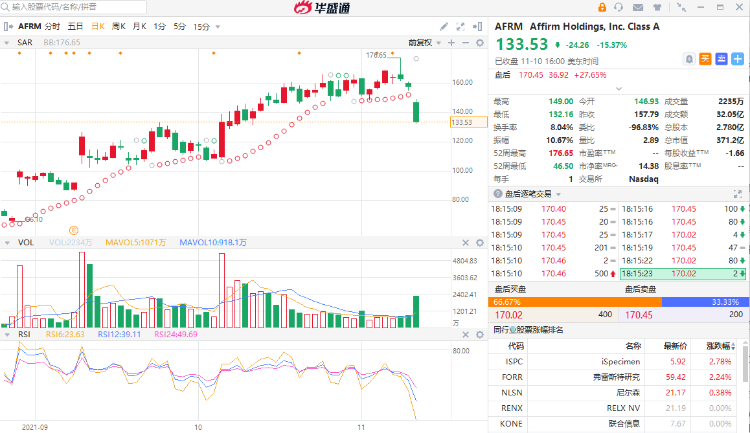Open FORR stock row
The image size is (750, 433).
pos(615,377)
